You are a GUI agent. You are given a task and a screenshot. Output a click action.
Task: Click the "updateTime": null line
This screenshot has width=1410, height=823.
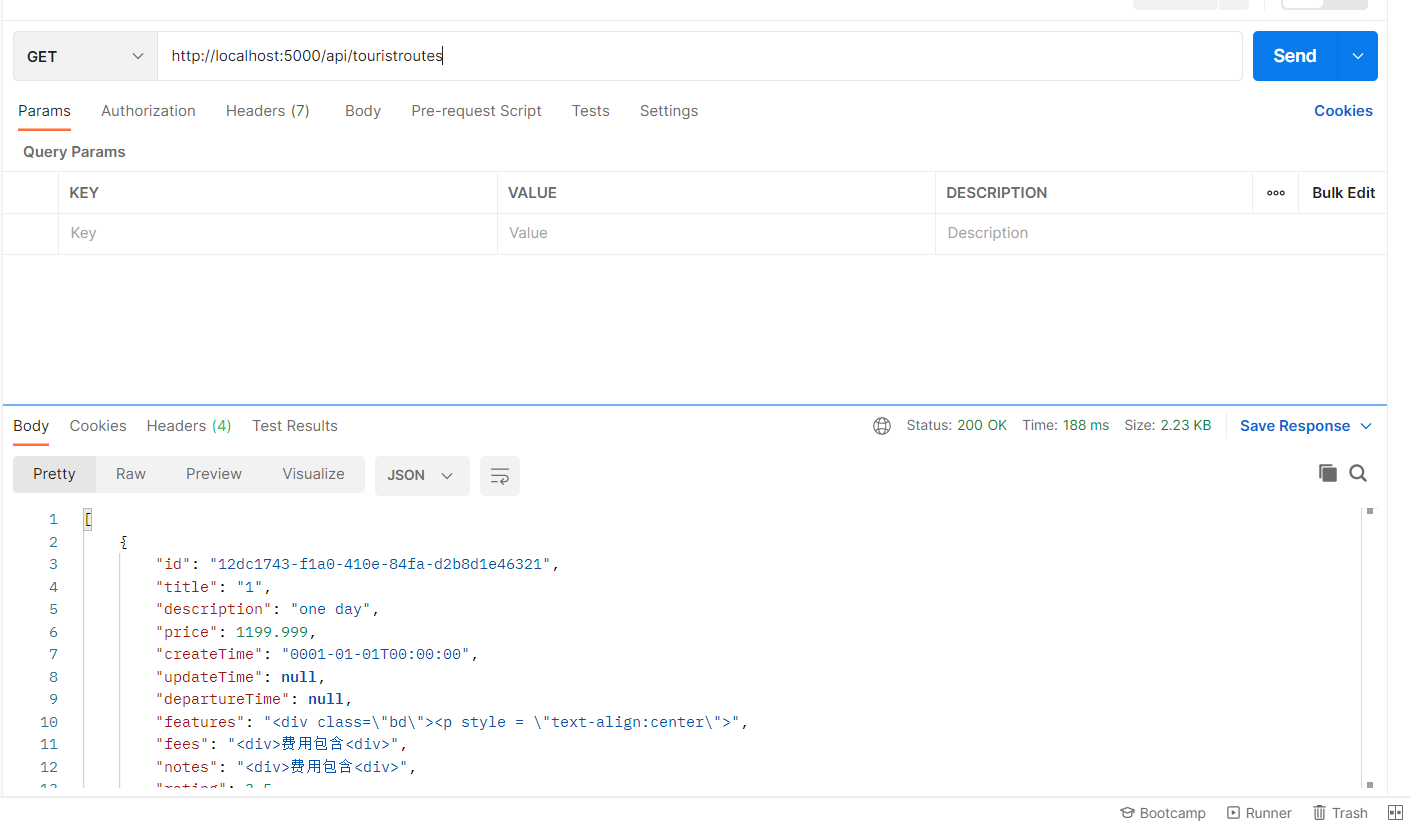pos(241,677)
